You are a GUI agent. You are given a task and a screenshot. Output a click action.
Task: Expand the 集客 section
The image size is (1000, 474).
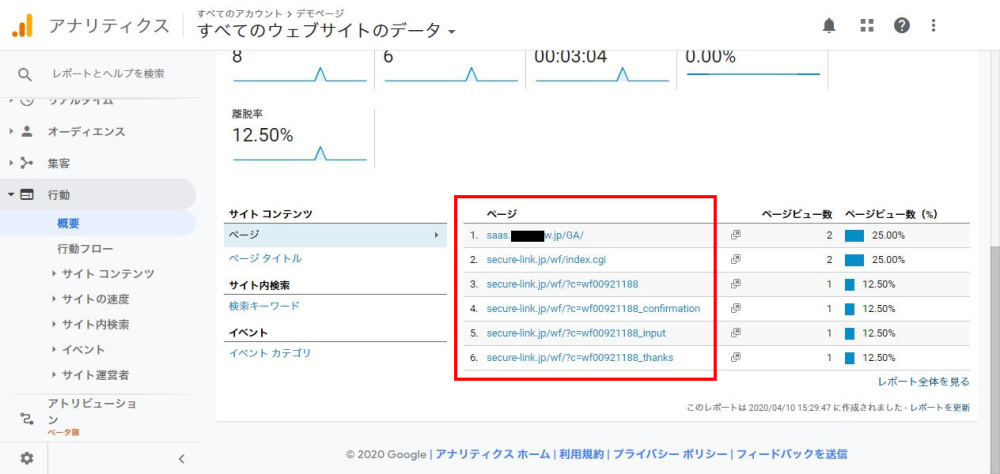pyautogui.click(x=58, y=163)
